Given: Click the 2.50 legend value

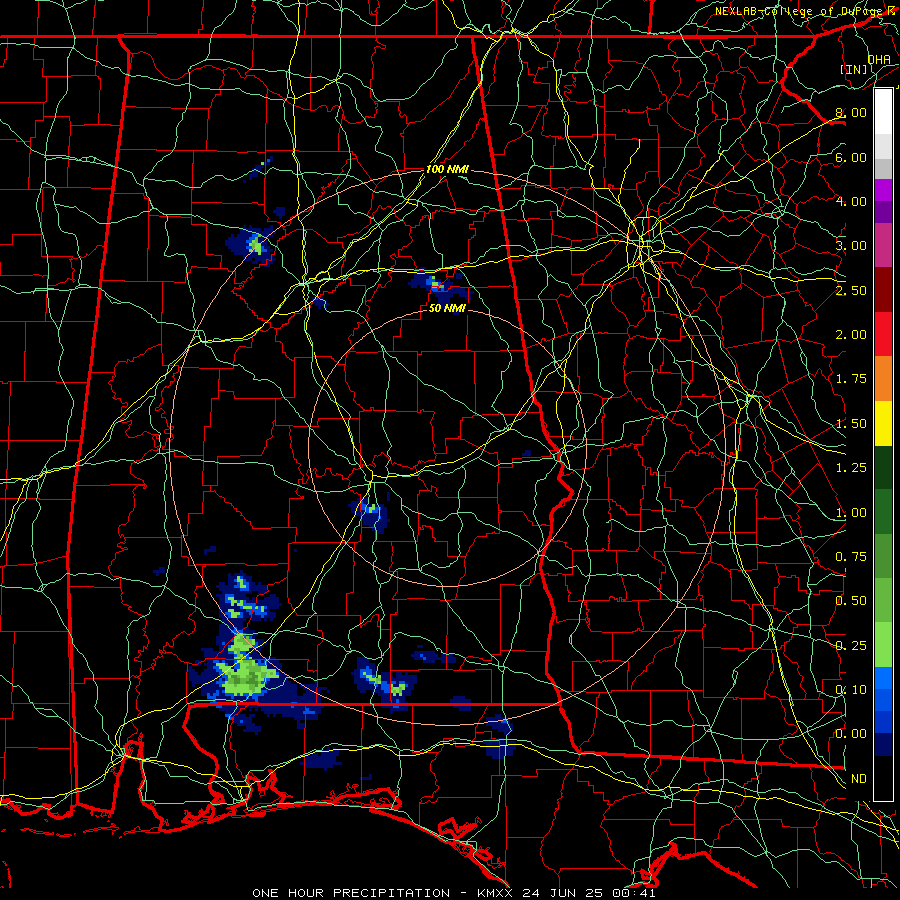Looking at the screenshot, I should 851,290.
